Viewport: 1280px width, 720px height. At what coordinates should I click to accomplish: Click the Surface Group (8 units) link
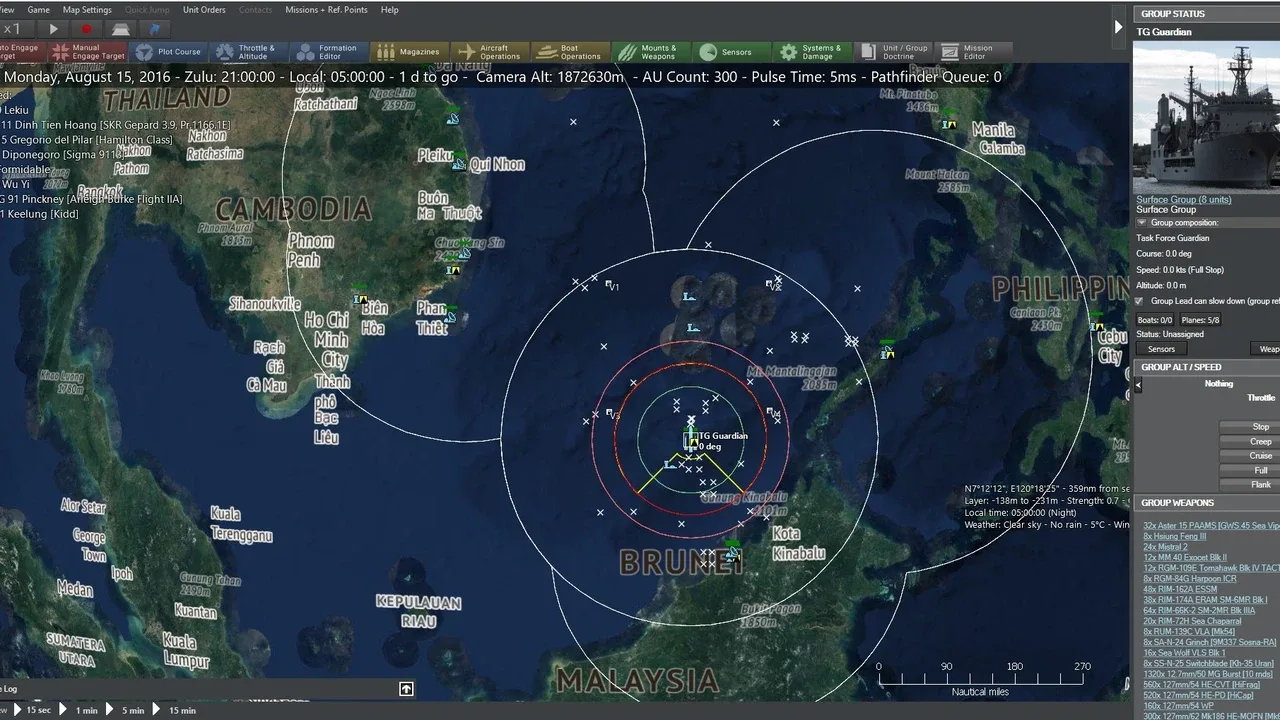[x=1183, y=199]
